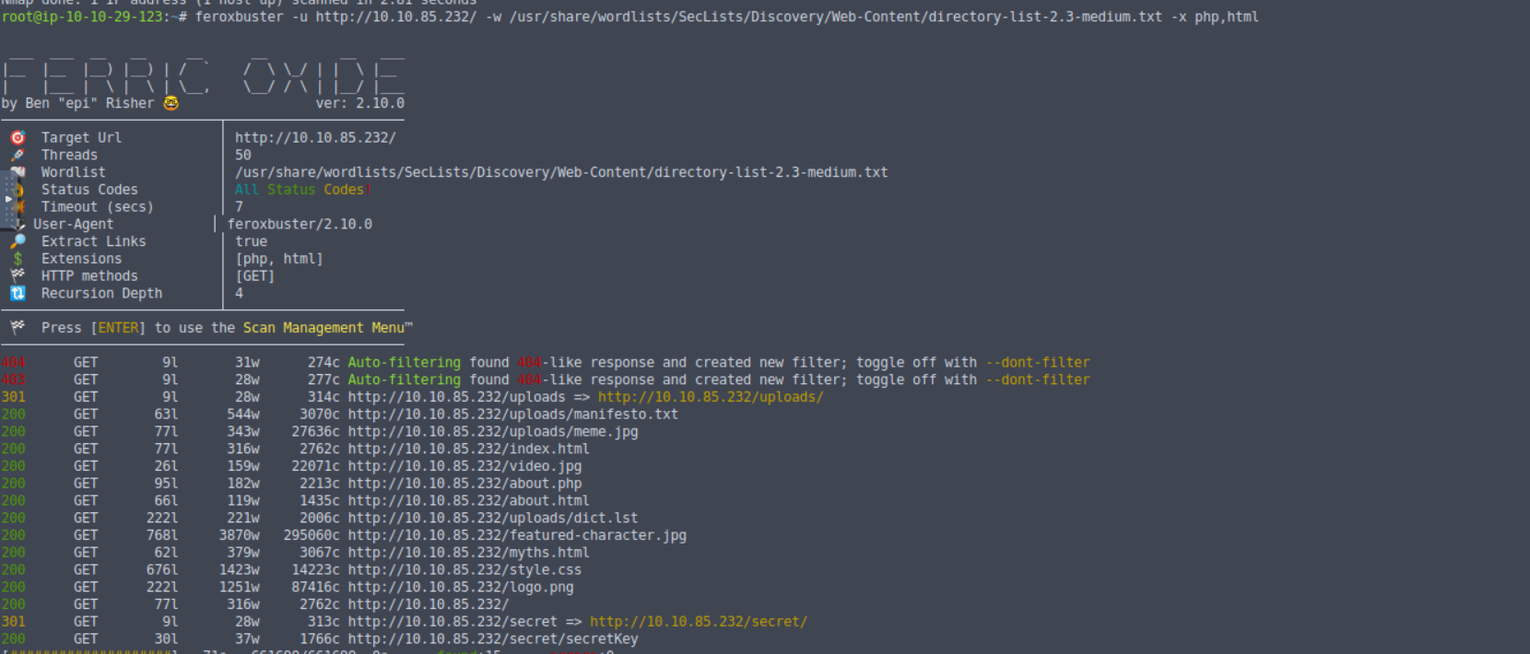Click the uploads/manifesto.txt URL

pyautogui.click(x=513, y=414)
